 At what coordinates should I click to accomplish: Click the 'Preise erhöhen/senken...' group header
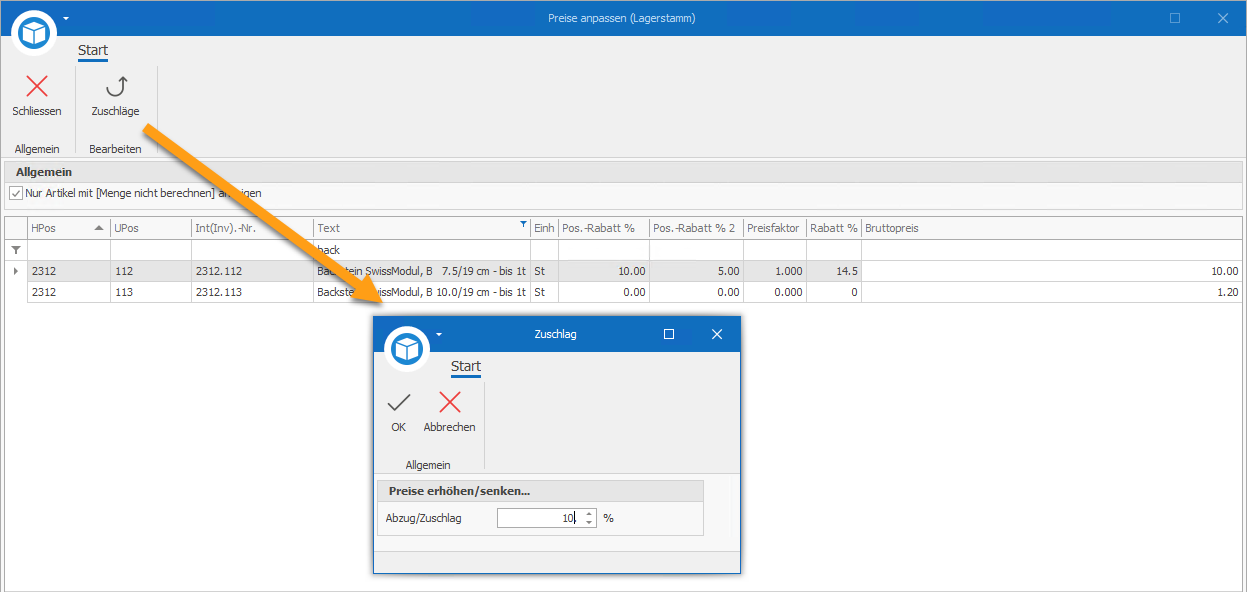[x=540, y=491]
